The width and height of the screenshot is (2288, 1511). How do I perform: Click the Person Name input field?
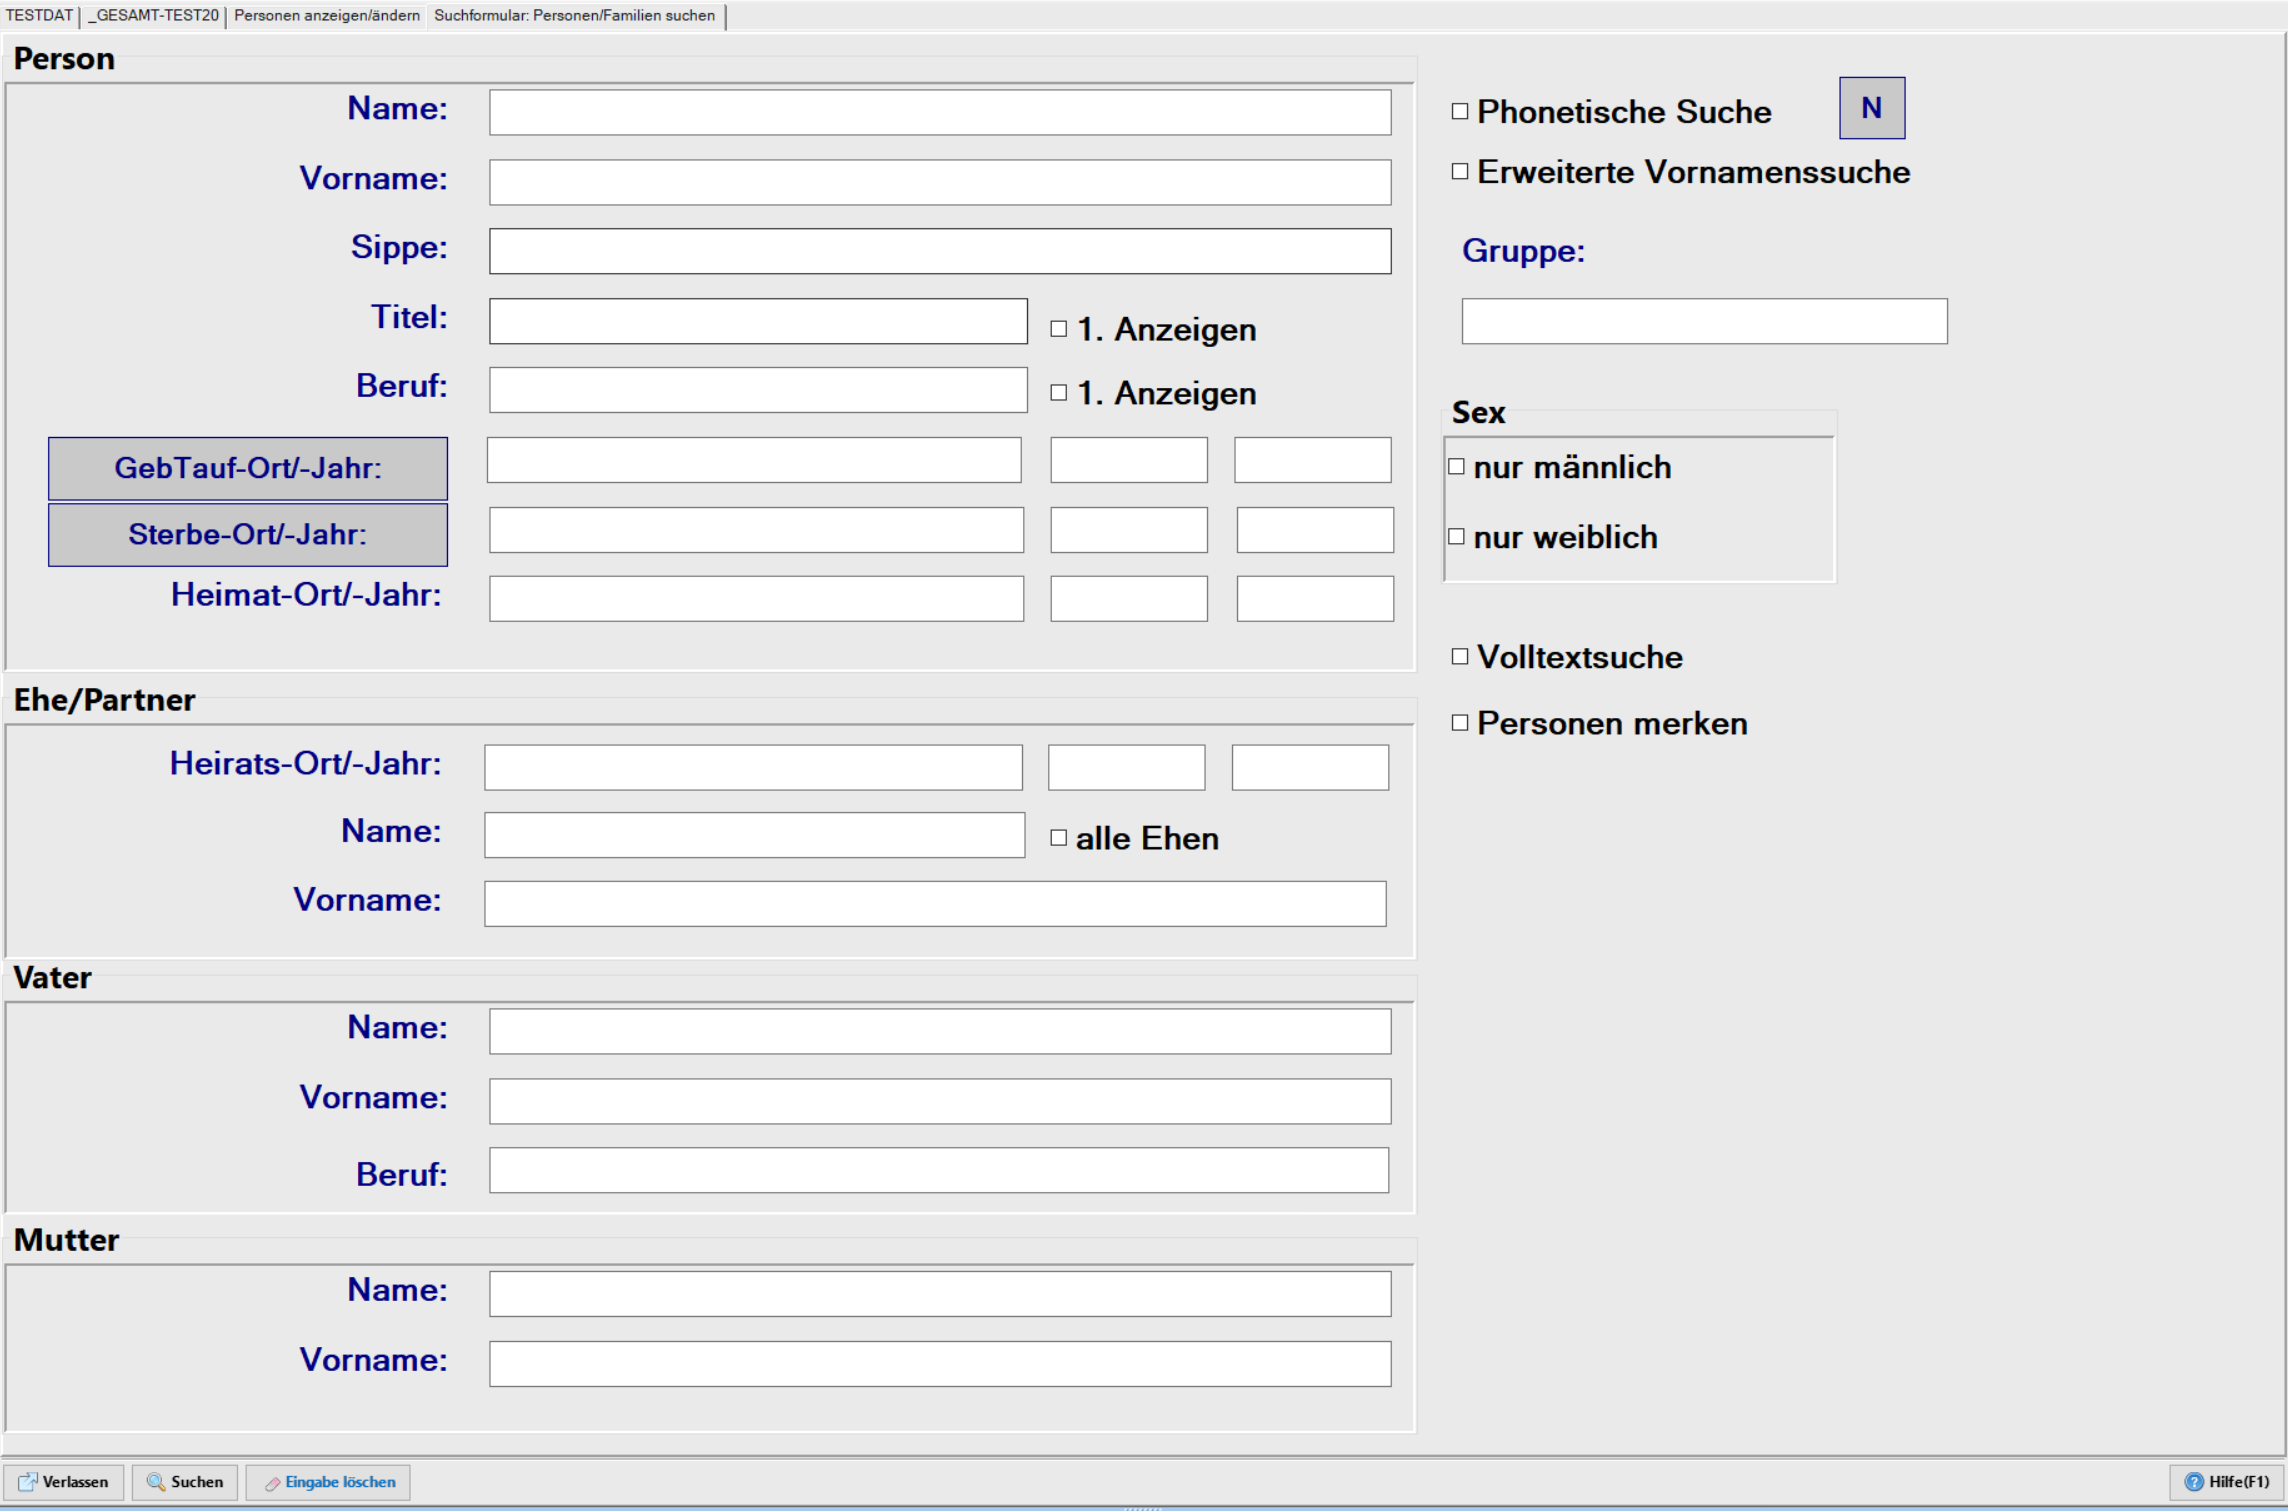point(939,113)
